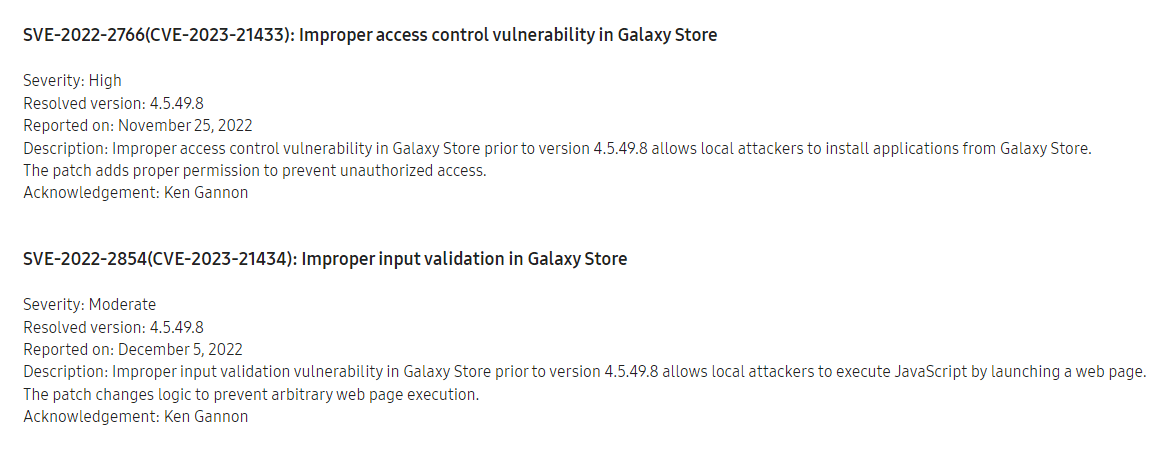Click the 'Severity: Moderate' line

coord(90,304)
